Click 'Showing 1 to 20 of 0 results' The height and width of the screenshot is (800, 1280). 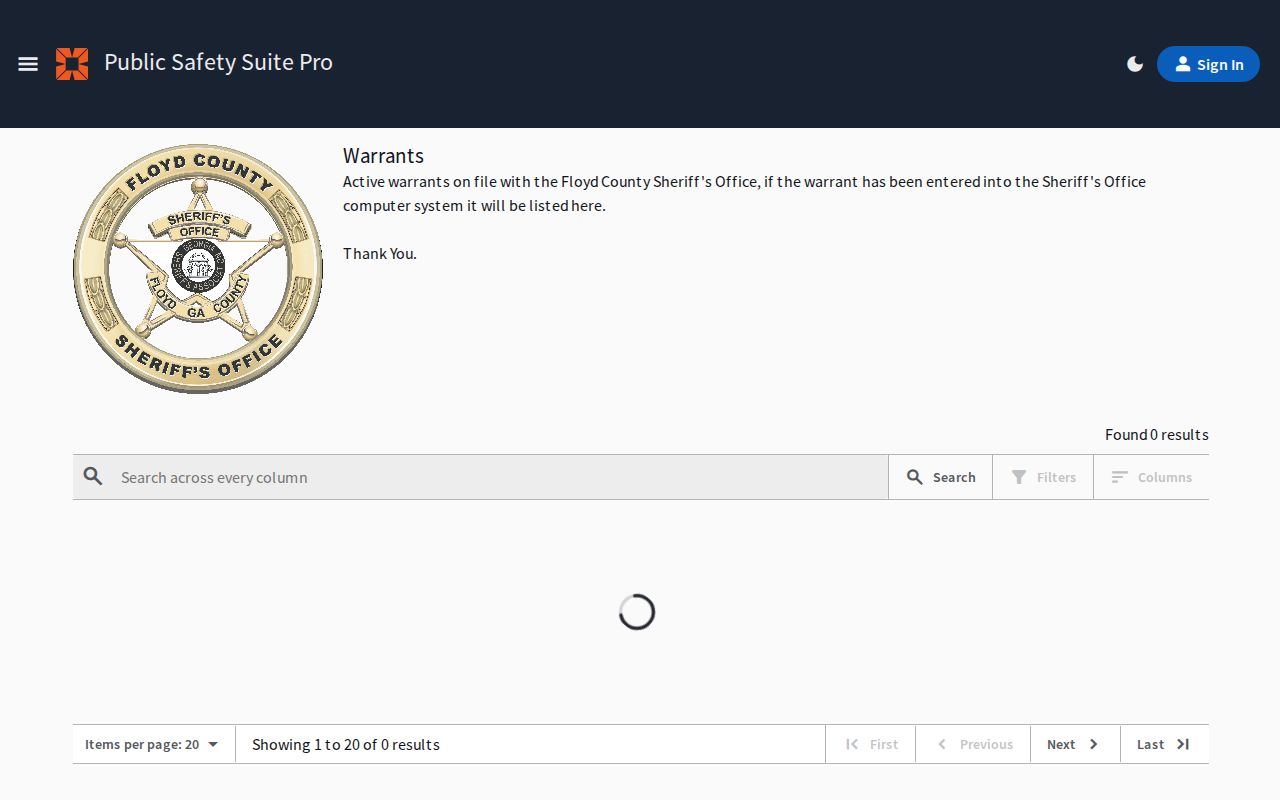tap(346, 744)
